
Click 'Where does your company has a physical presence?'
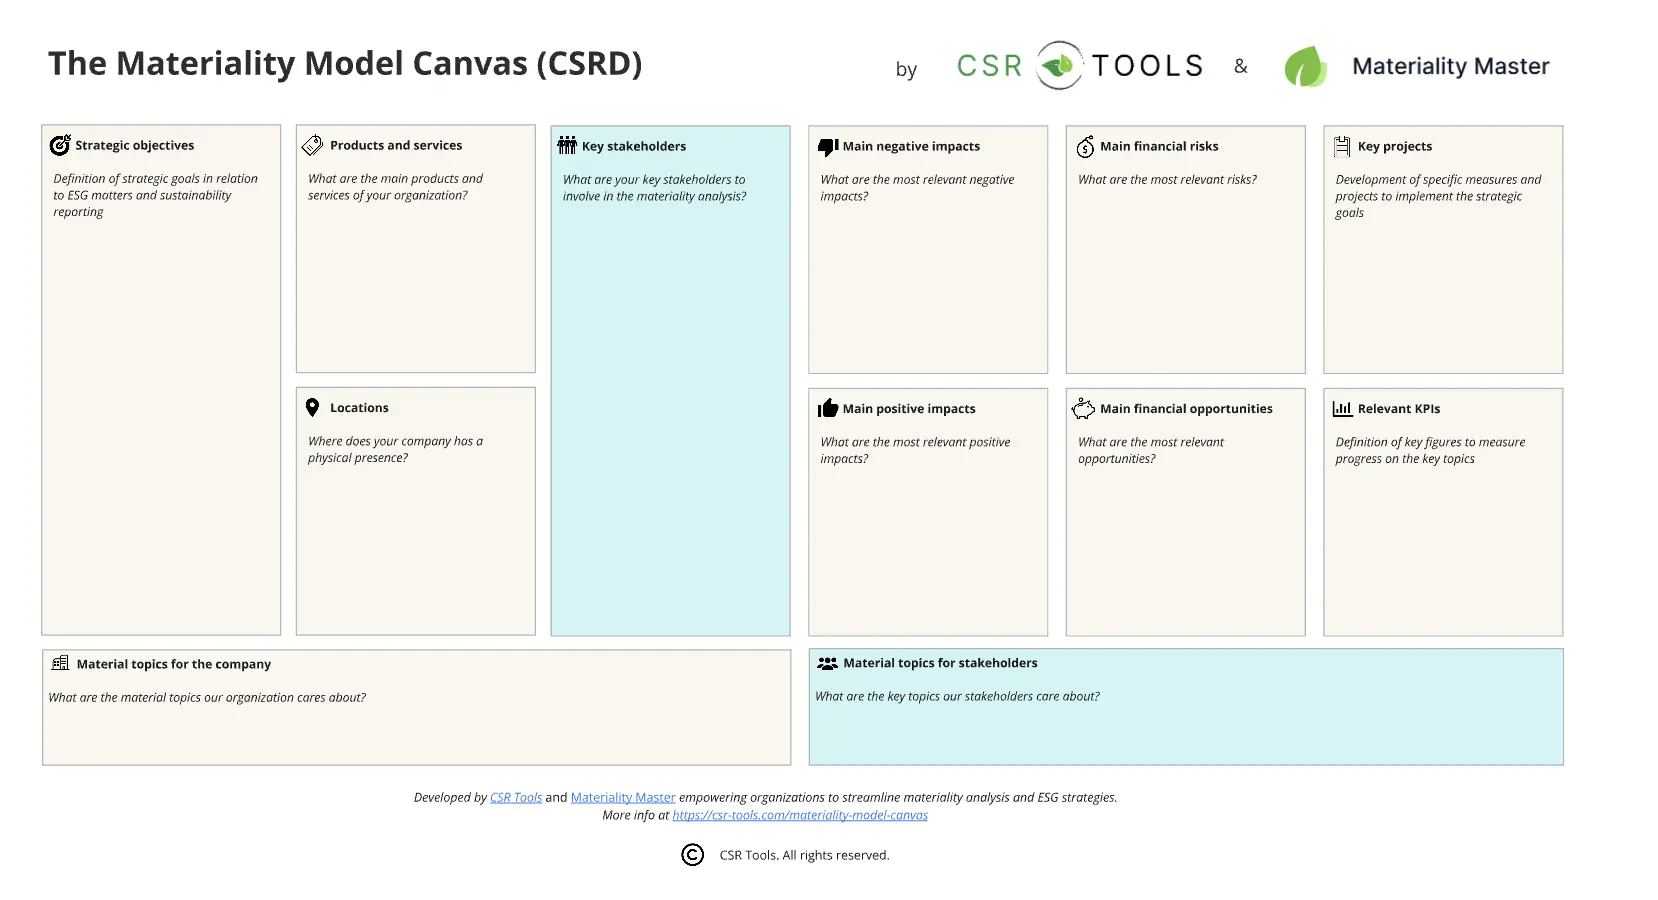(395, 449)
